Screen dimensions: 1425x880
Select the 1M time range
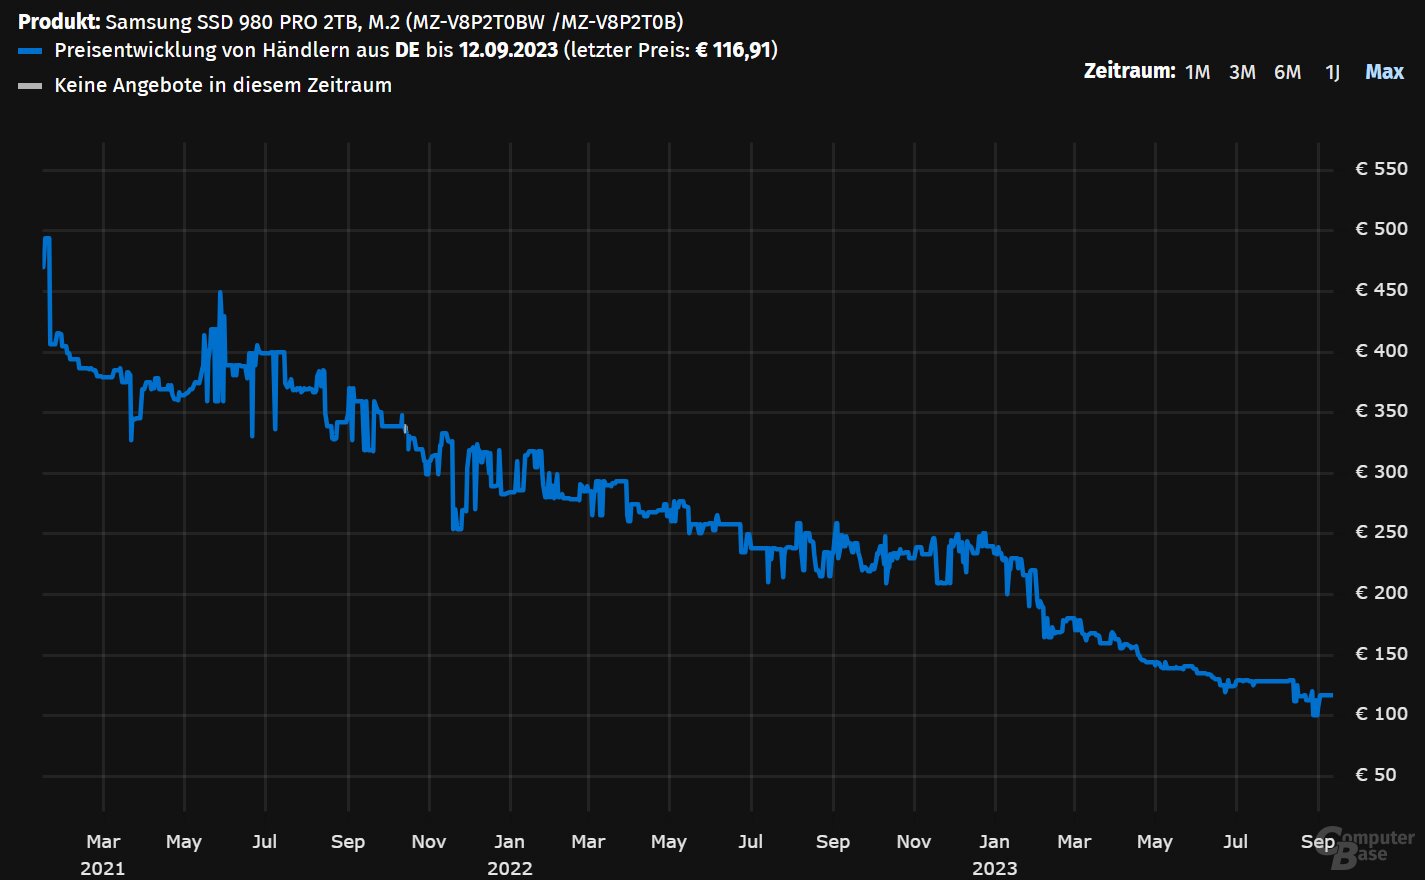pos(1197,72)
